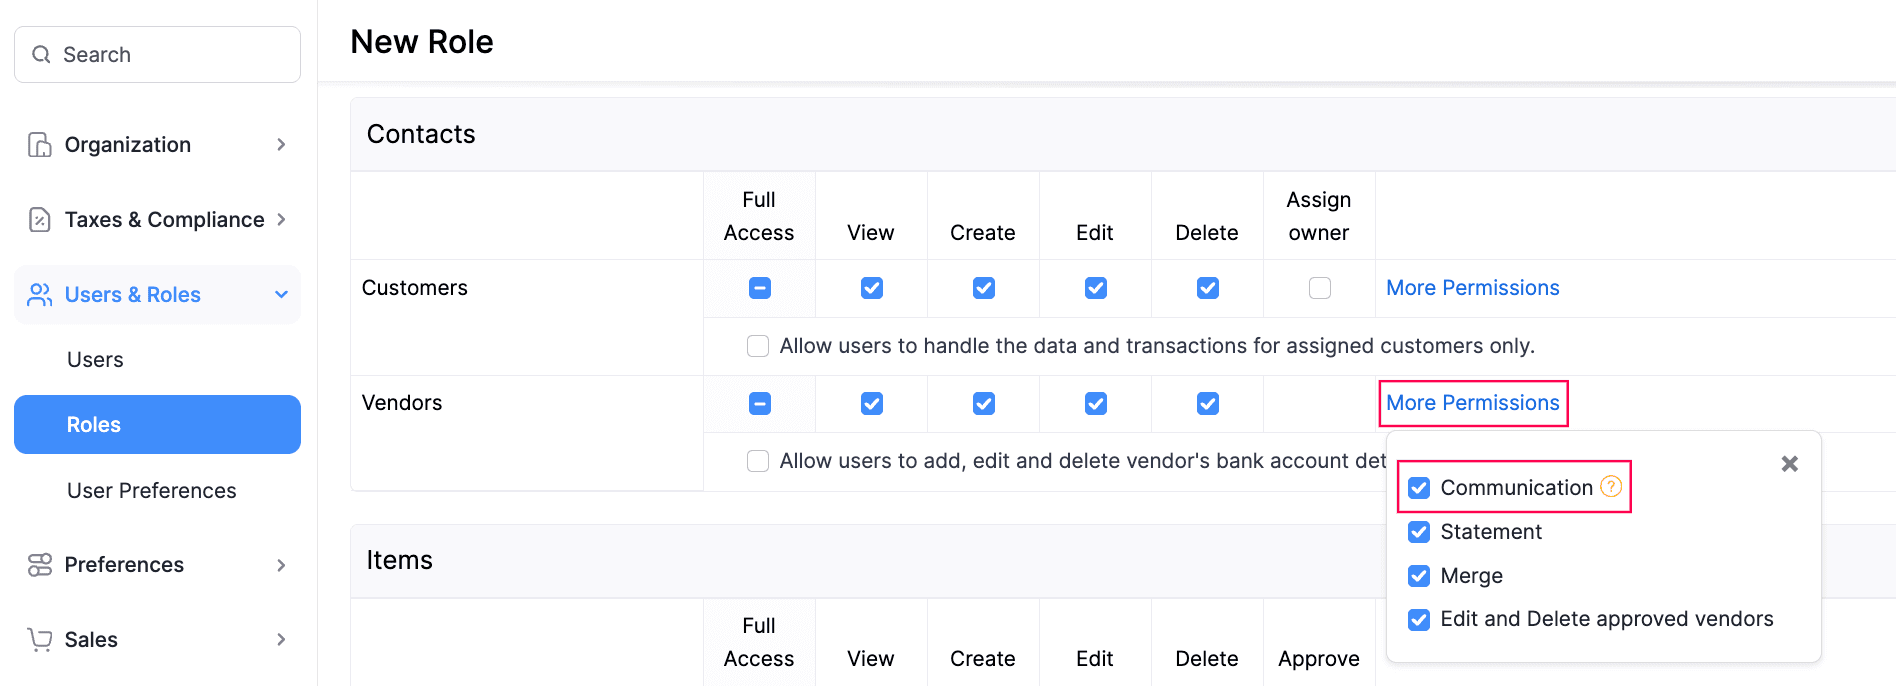Click the Taxes & Compliance document icon

pyautogui.click(x=40, y=220)
